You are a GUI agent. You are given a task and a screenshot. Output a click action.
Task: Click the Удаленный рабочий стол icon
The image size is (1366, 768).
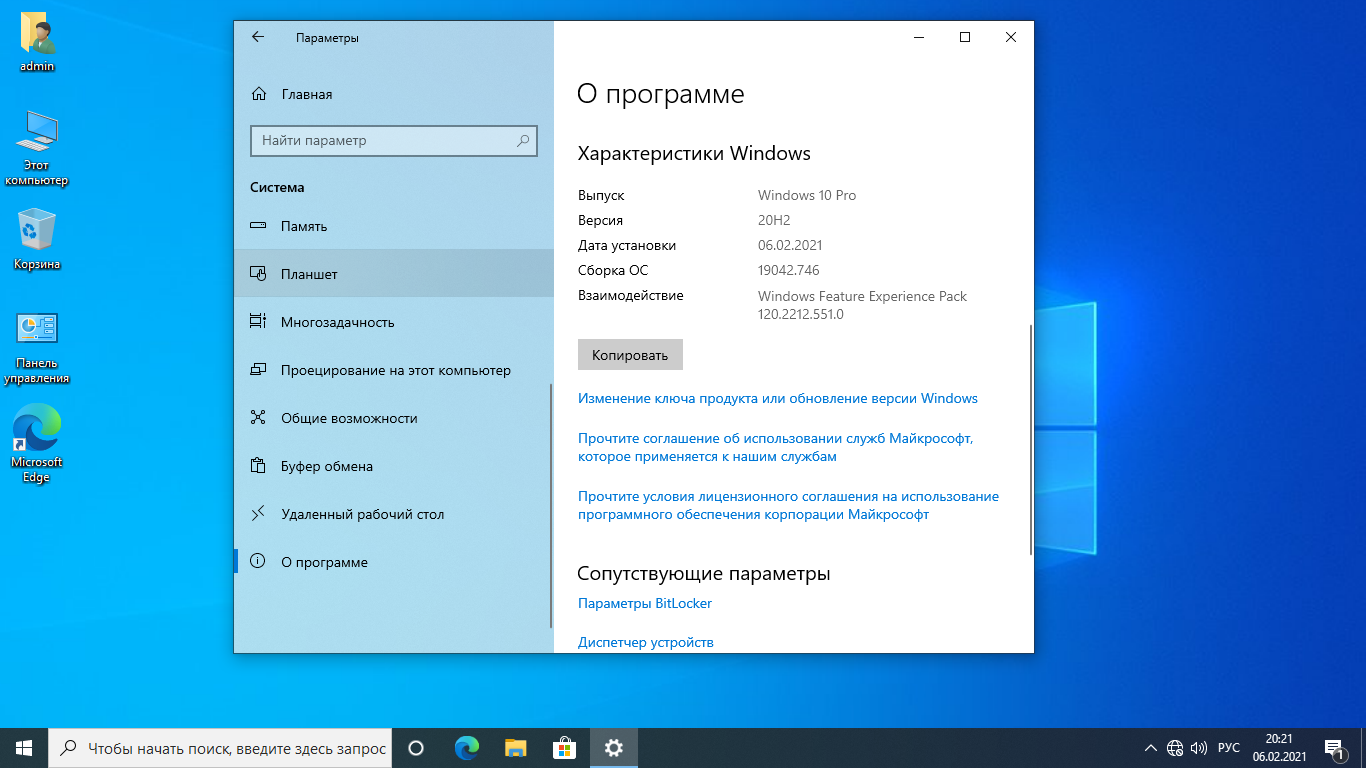(258, 514)
